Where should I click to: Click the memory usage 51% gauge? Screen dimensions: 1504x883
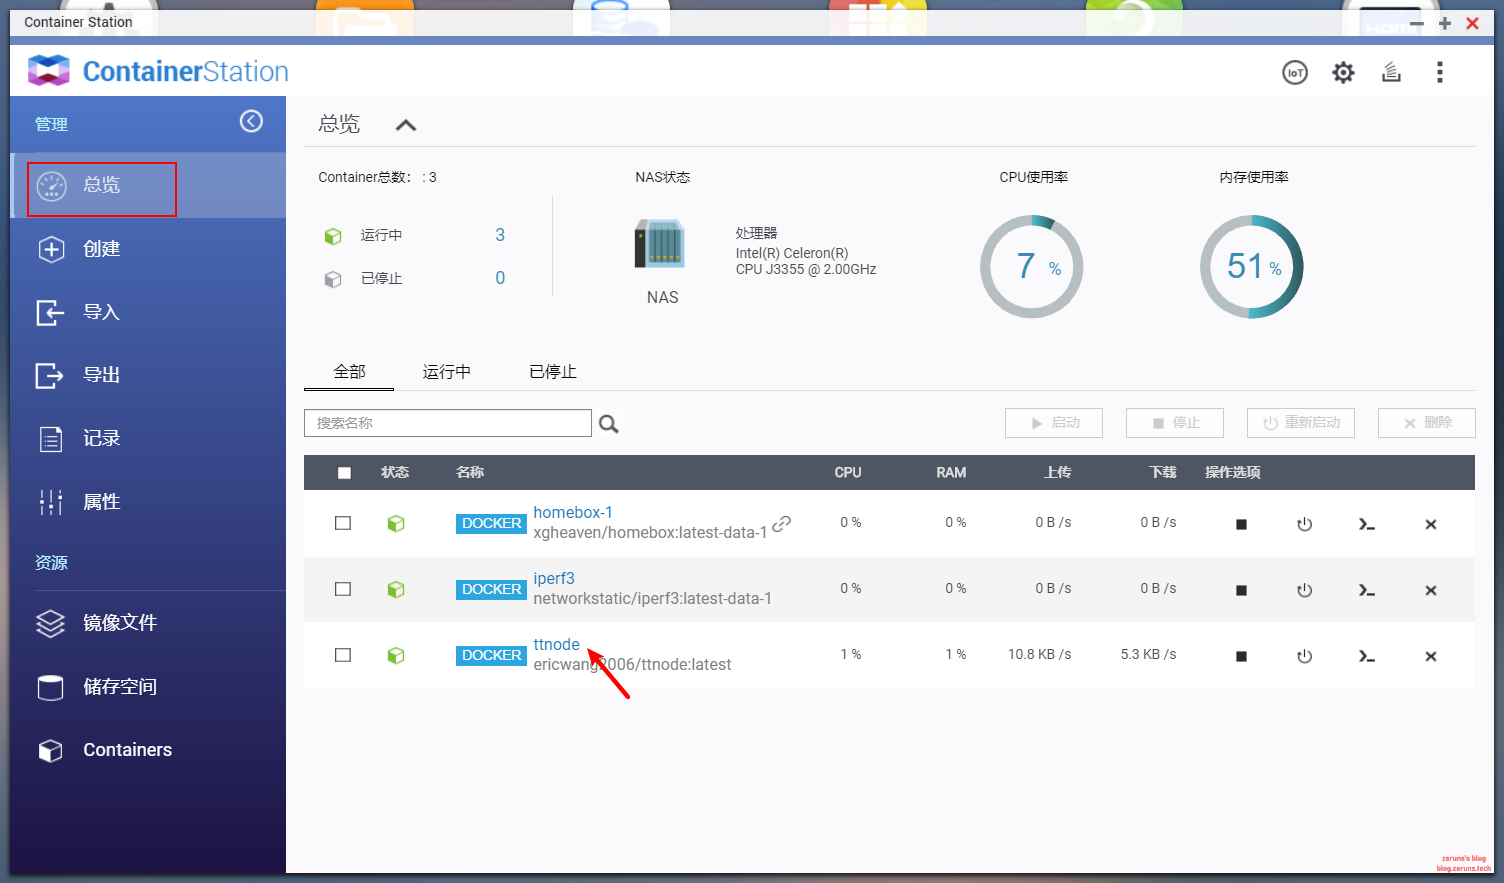coord(1251,267)
